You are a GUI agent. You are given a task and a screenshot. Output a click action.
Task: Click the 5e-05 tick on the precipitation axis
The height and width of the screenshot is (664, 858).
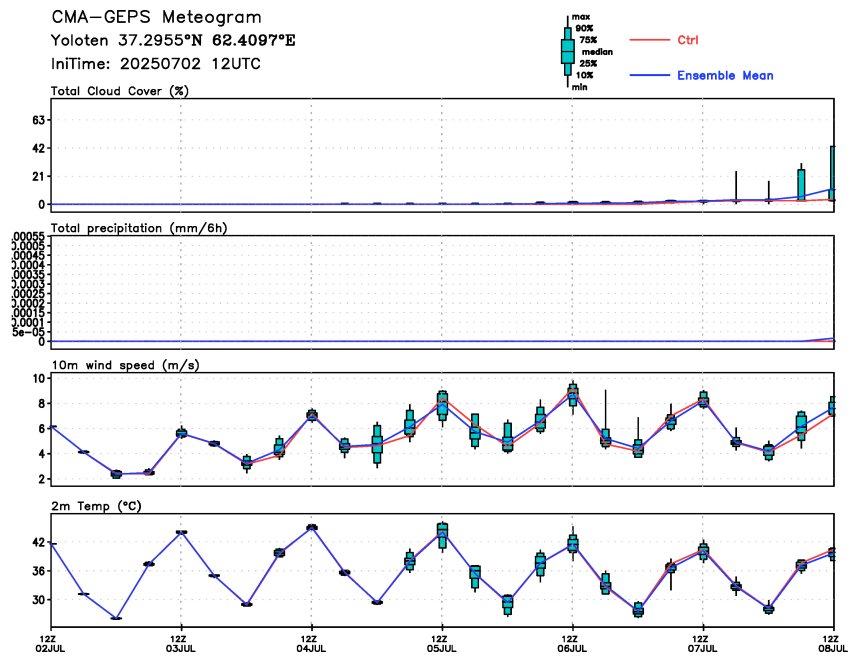tap(29, 332)
